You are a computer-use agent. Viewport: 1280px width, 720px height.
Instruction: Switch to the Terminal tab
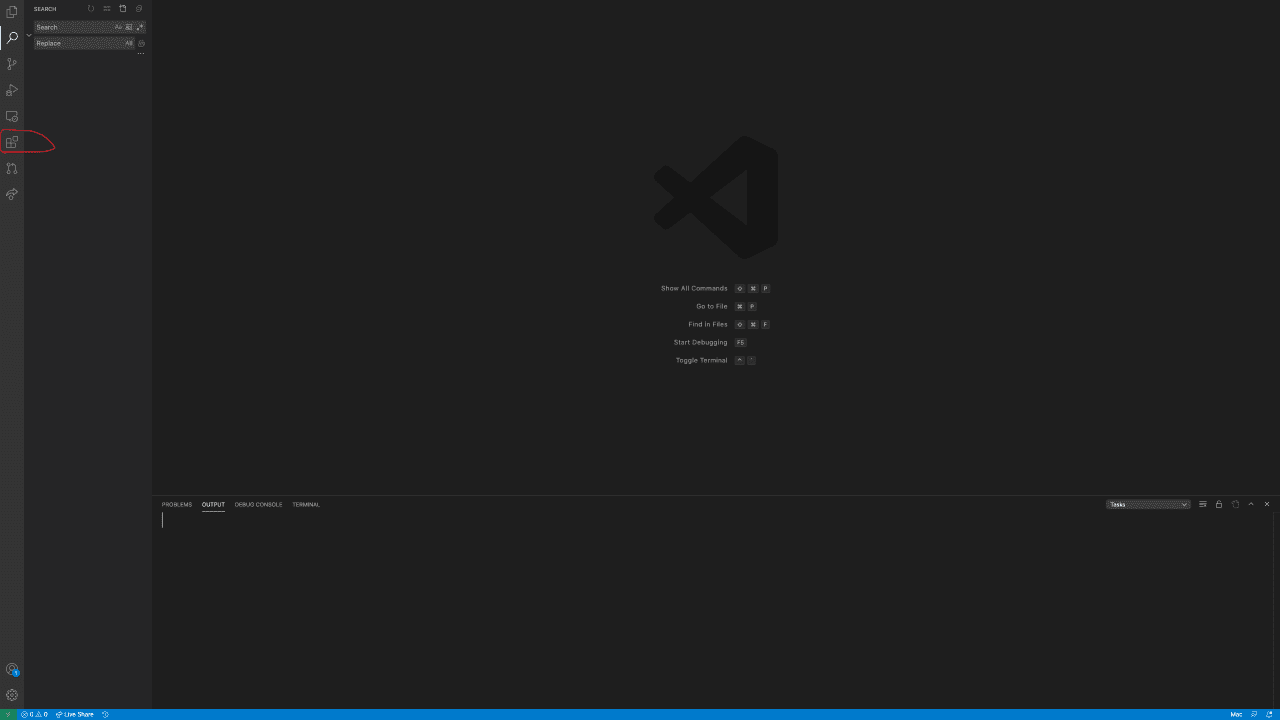pyautogui.click(x=306, y=504)
